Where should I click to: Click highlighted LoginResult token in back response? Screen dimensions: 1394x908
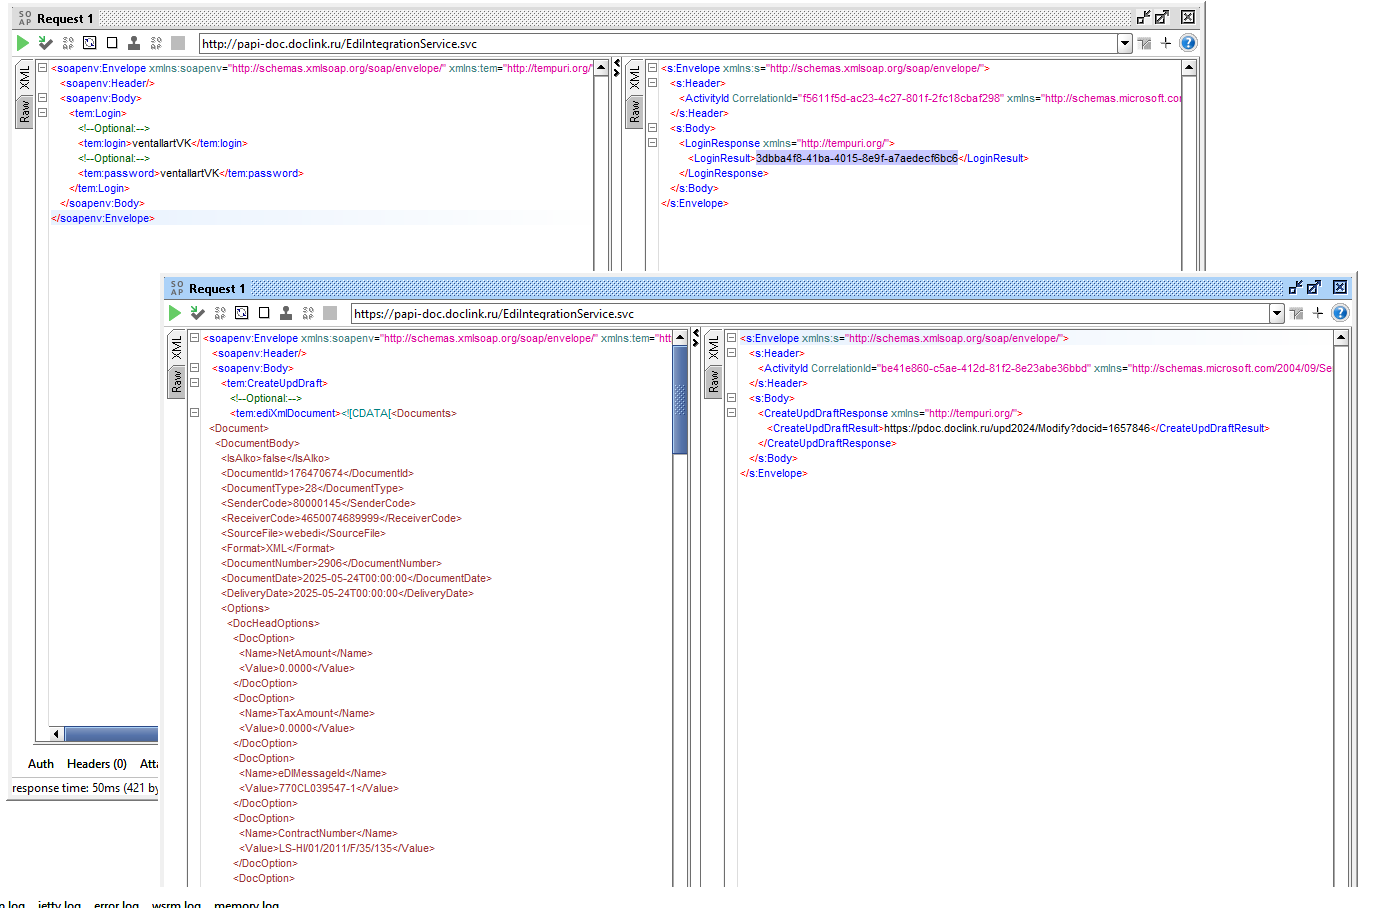point(857,158)
